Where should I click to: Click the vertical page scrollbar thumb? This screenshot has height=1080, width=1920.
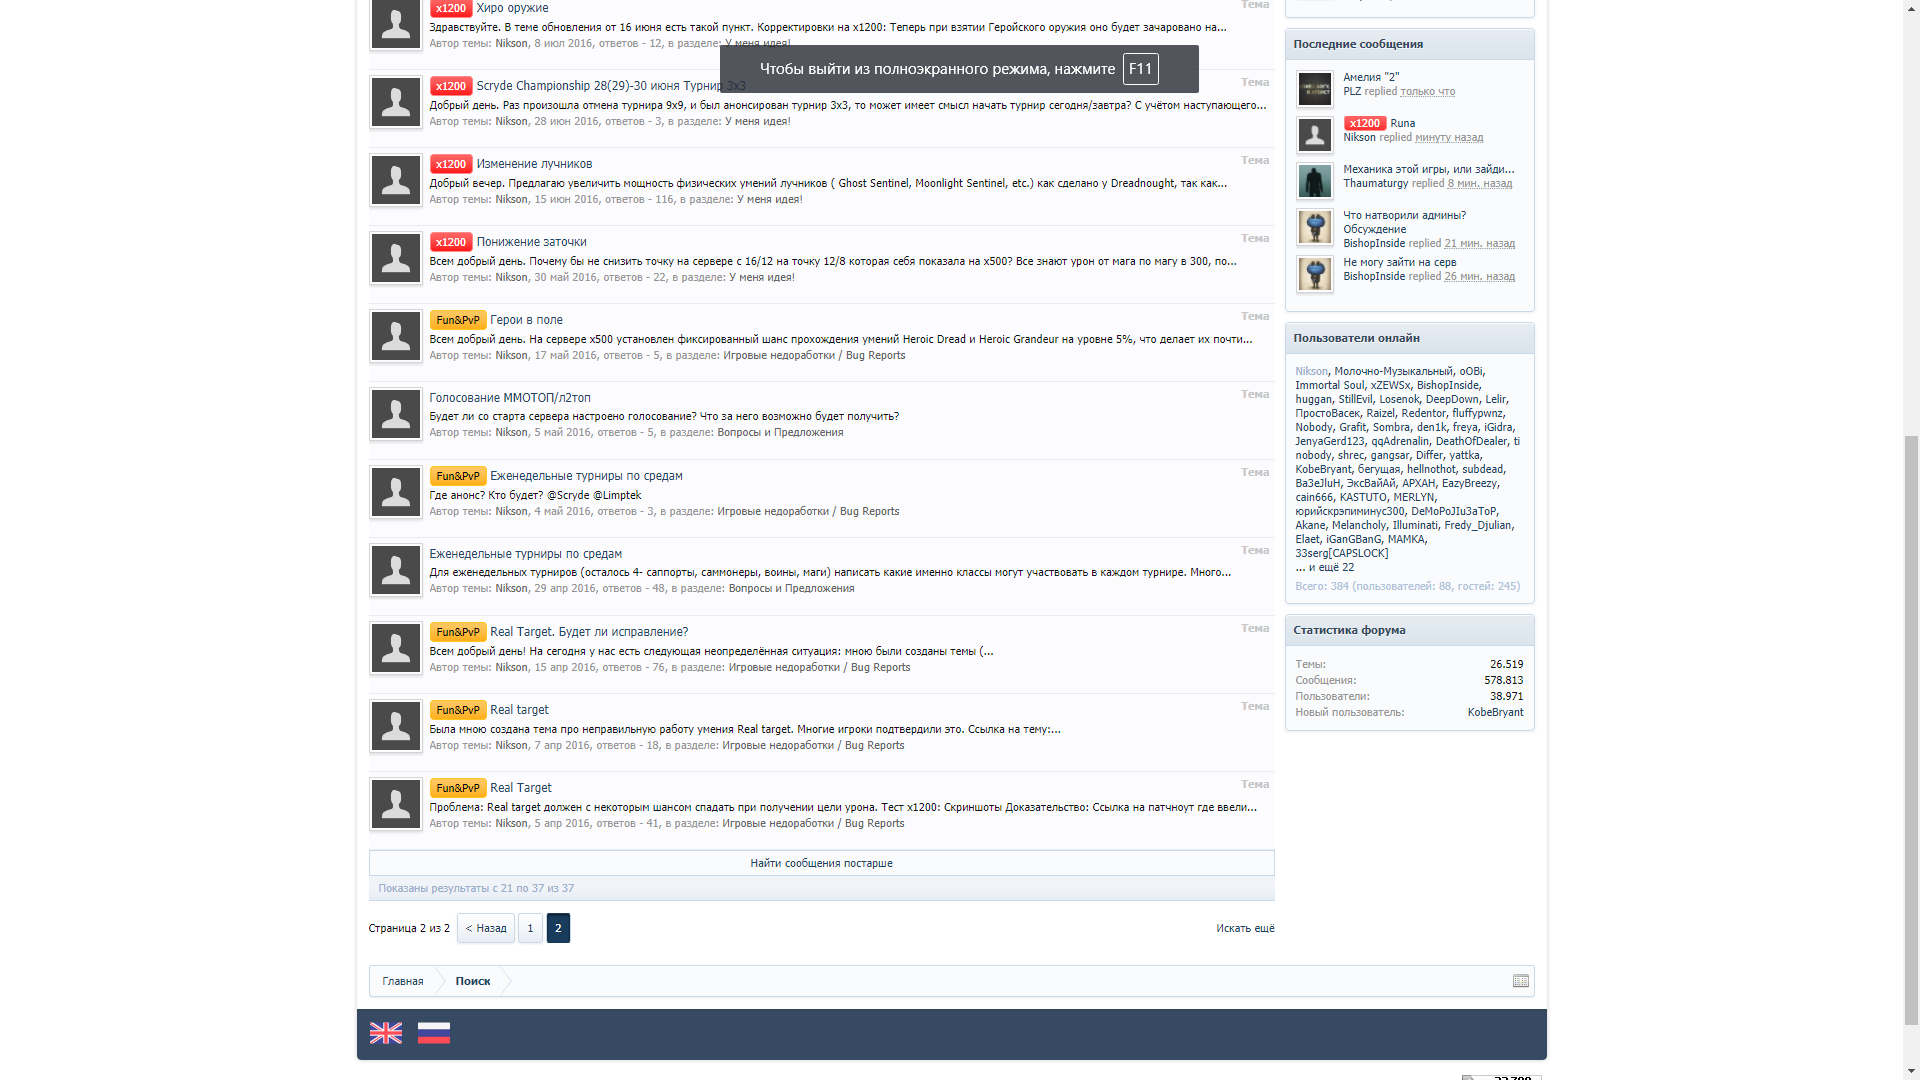[1911, 730]
